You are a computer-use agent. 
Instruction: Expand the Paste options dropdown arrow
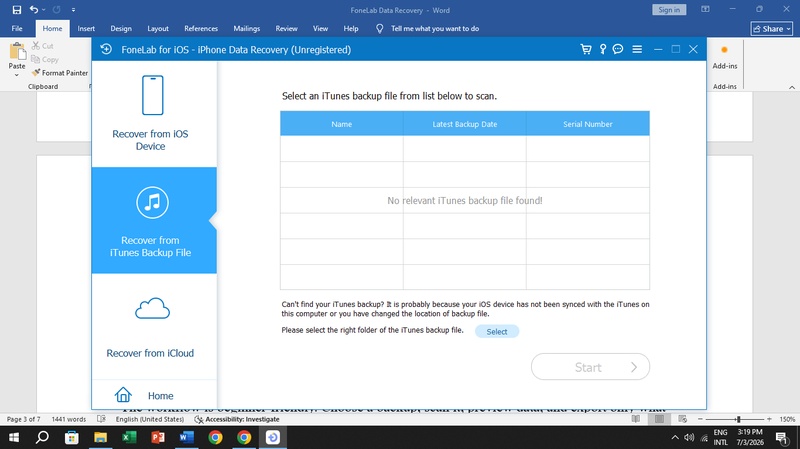[17, 75]
